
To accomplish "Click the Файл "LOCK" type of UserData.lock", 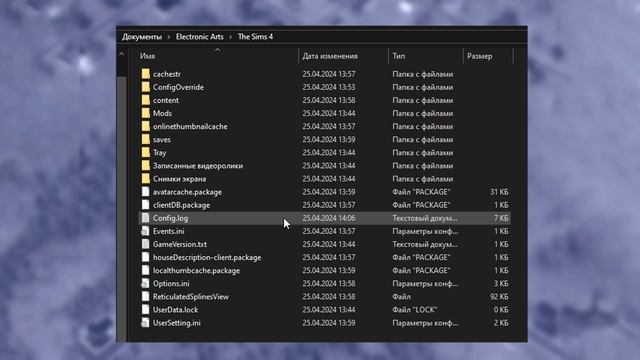I will pos(415,309).
